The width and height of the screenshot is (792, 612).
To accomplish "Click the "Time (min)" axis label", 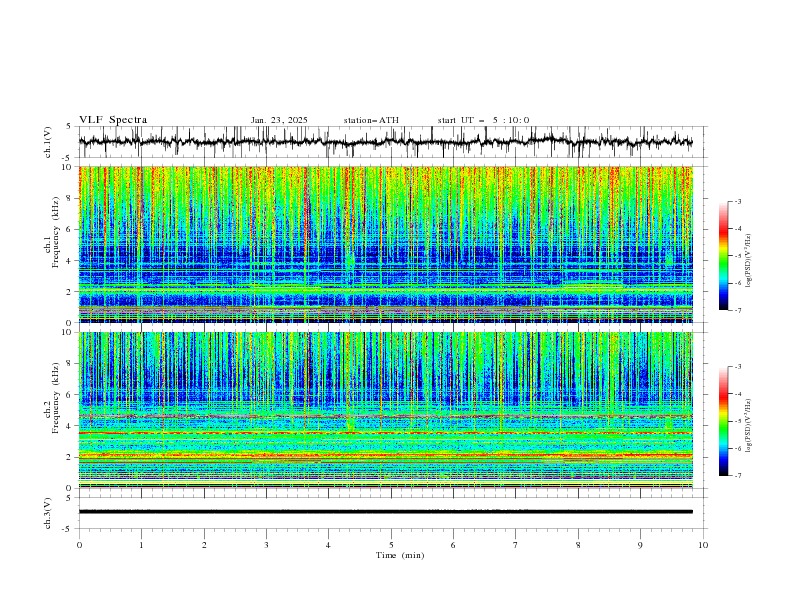I will [x=400, y=555].
